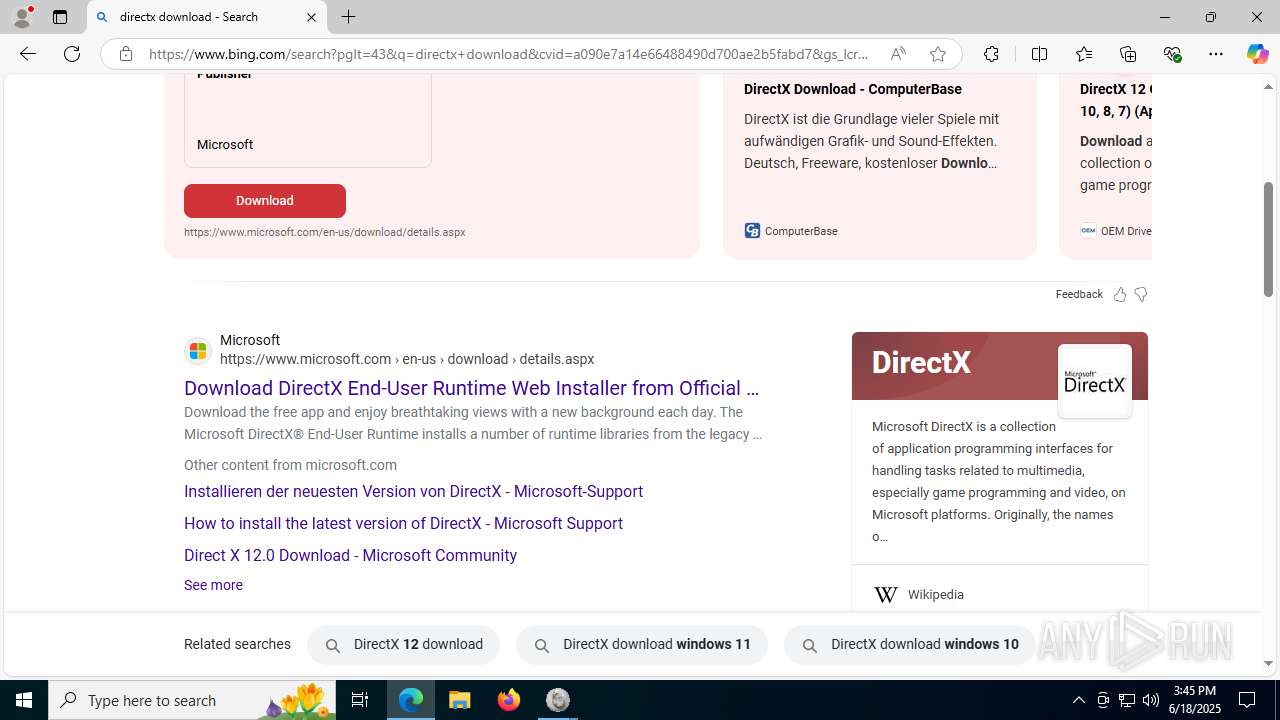The width and height of the screenshot is (1280, 720).
Task: Open Download DirectX End-User Runtime result
Action: pos(471,388)
